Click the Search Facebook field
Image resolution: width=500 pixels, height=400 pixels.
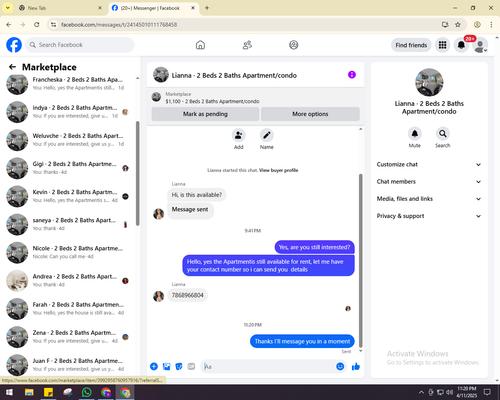(x=80, y=45)
